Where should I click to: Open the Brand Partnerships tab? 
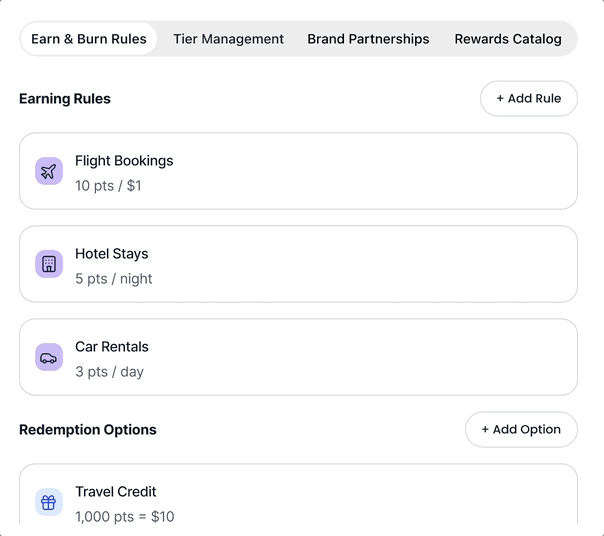click(x=368, y=39)
